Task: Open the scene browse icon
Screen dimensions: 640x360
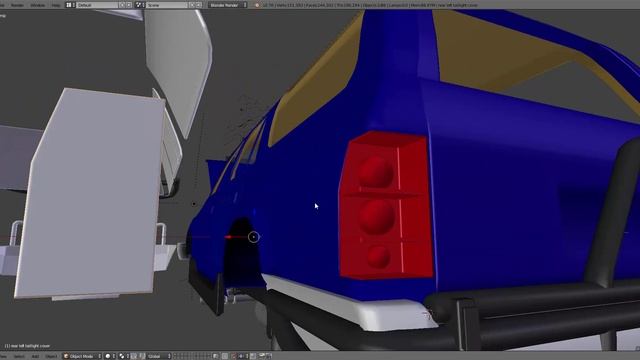Action: click(140, 5)
